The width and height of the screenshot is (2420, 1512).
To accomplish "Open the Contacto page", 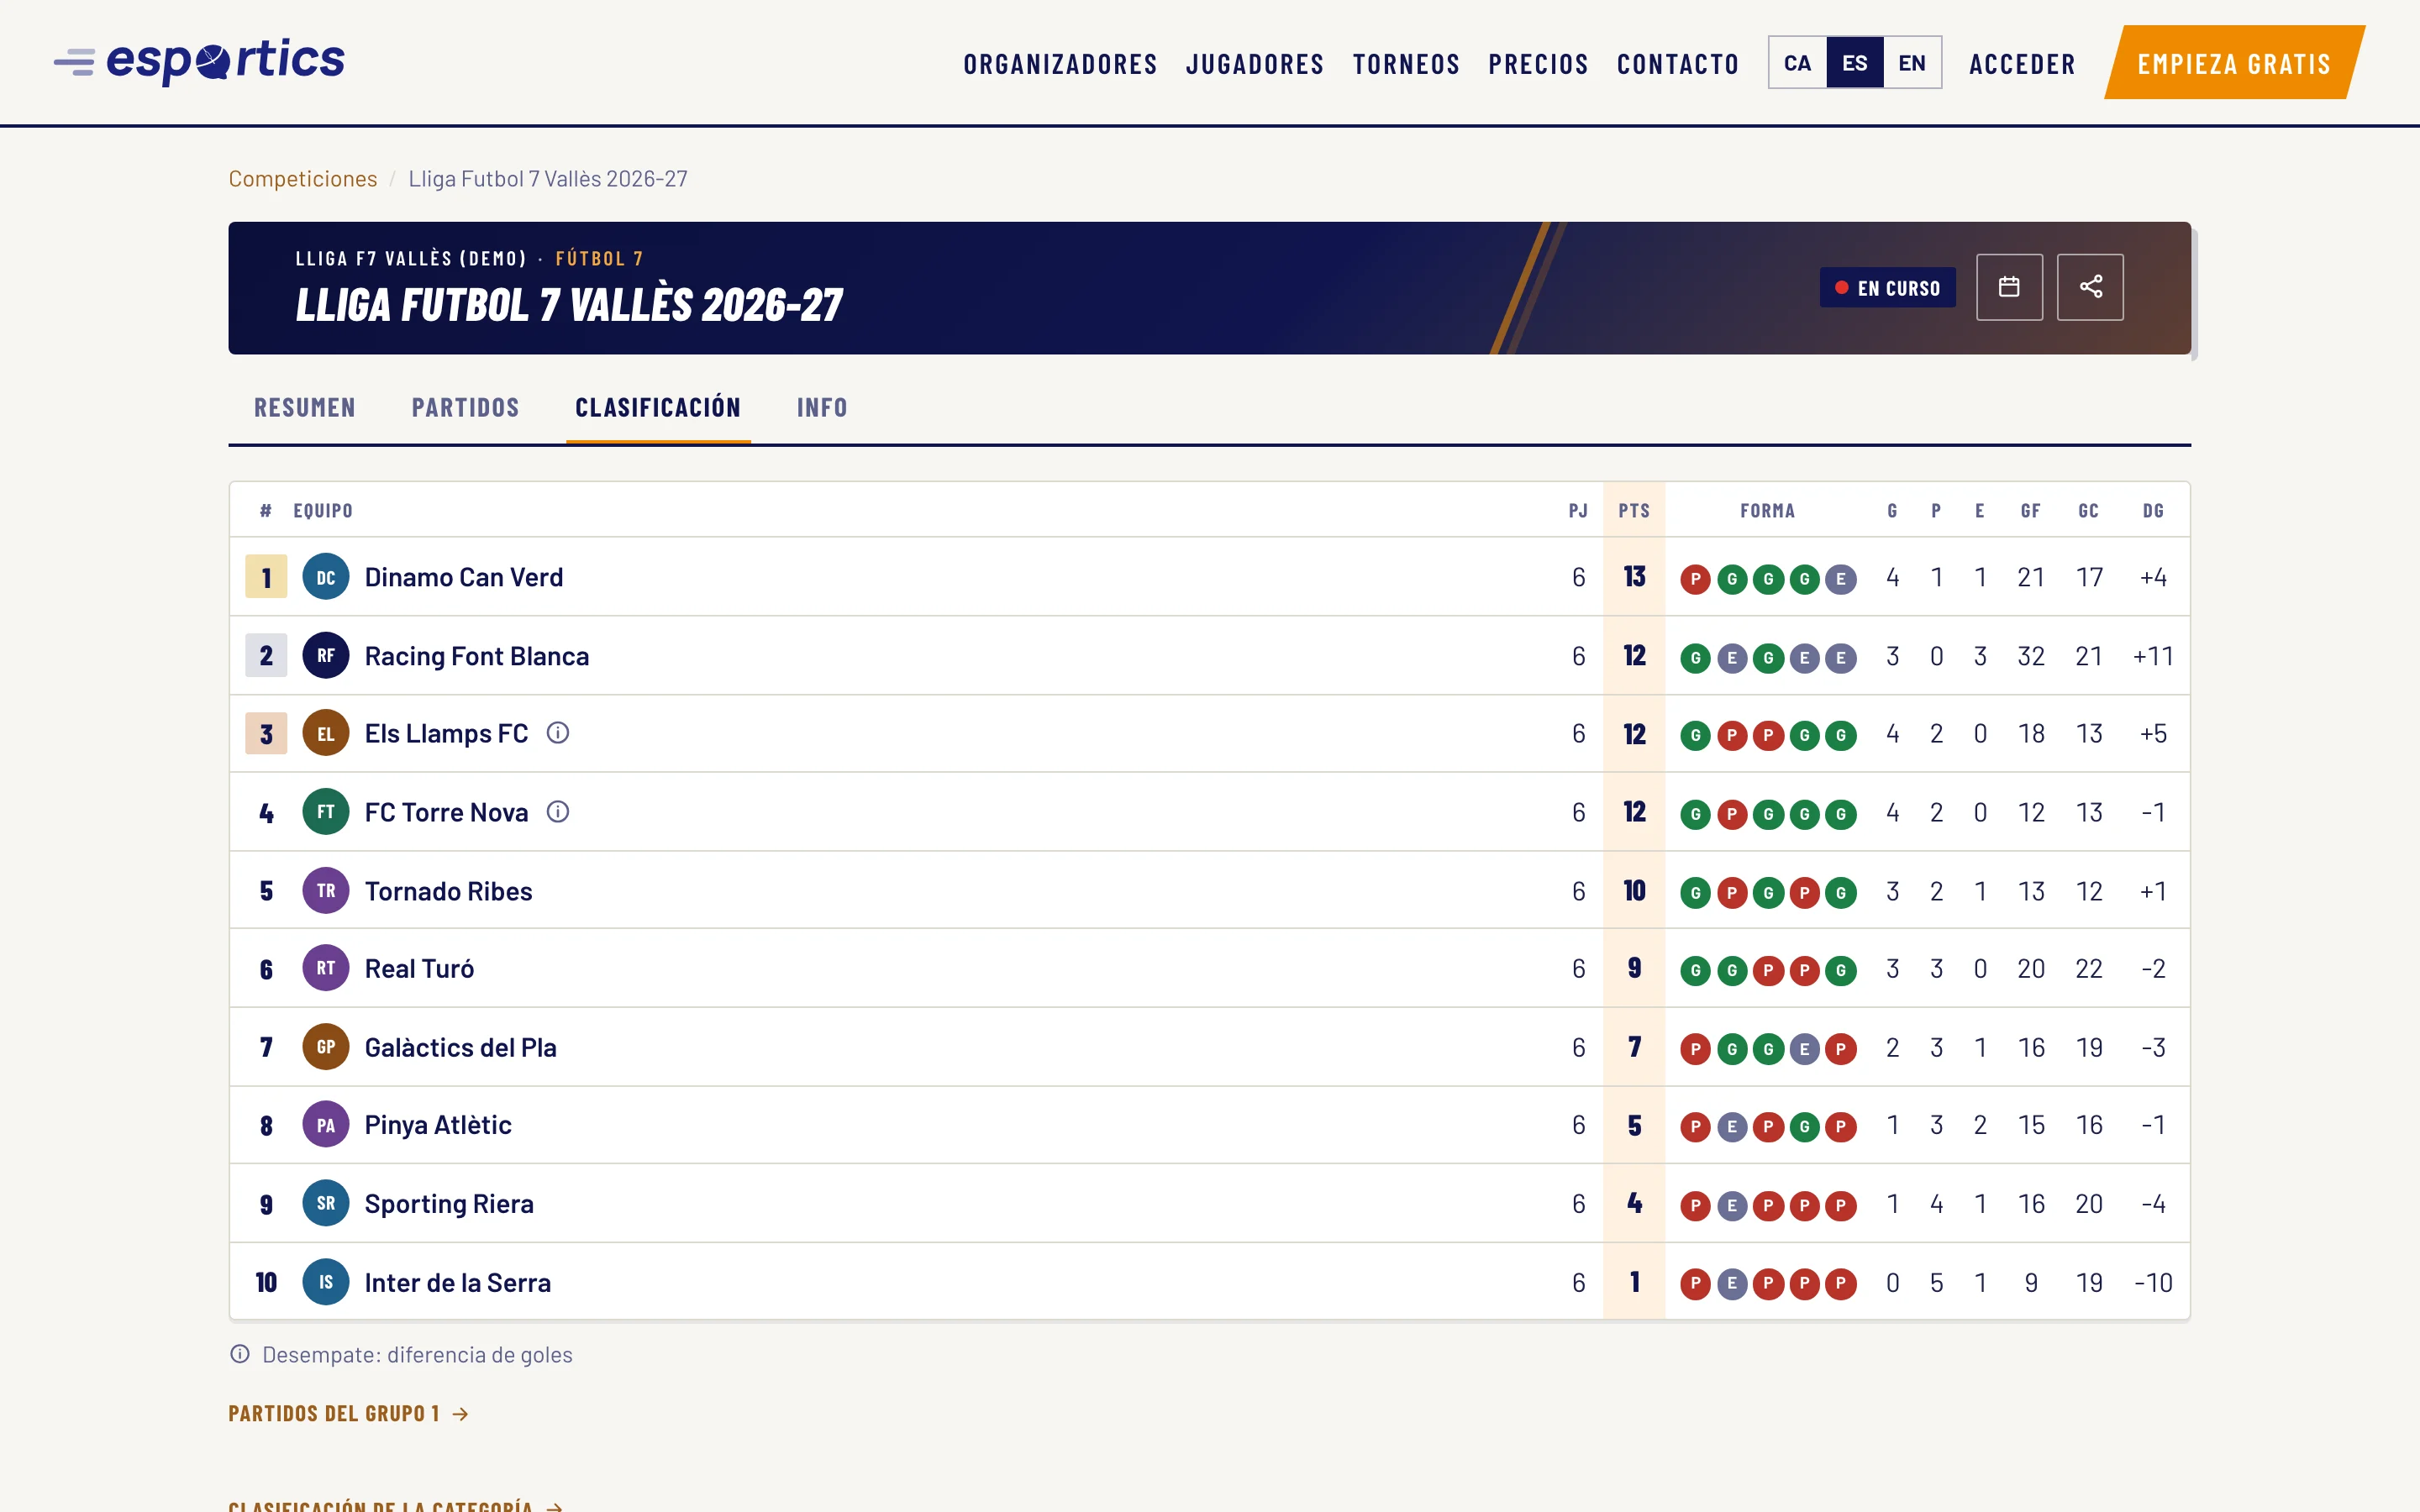I will point(1678,64).
